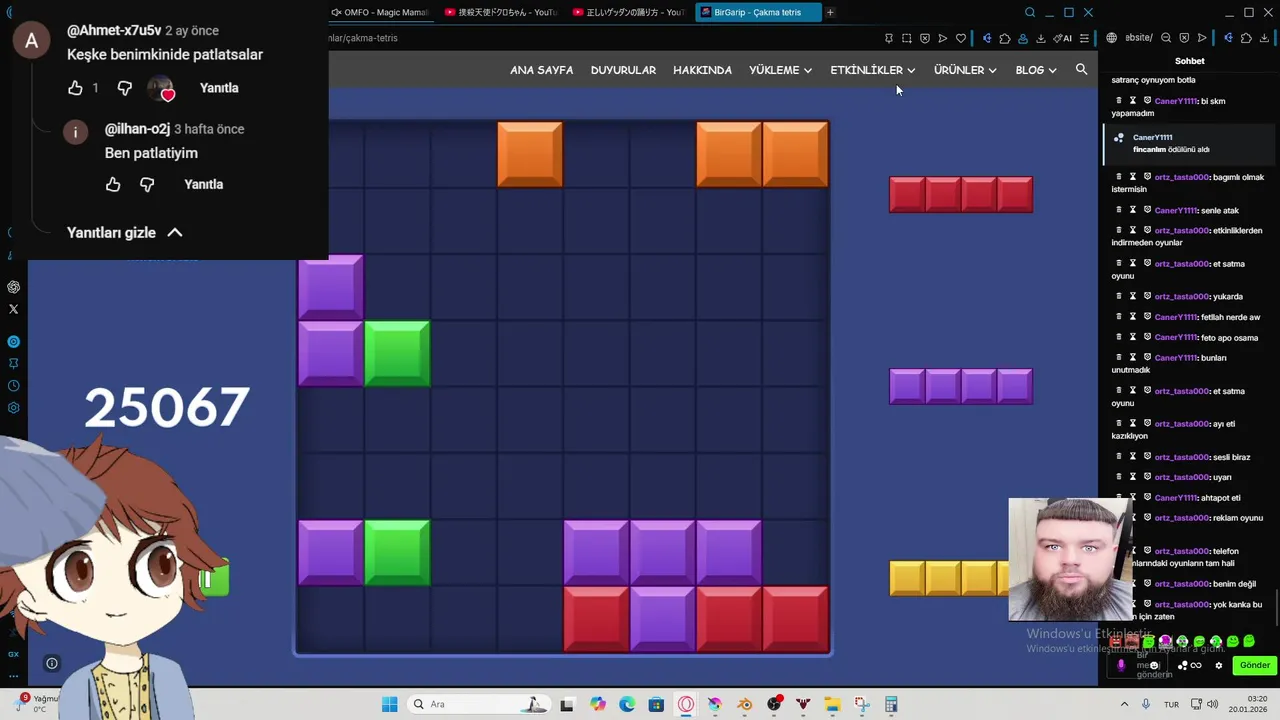
Task: Switch to OMFO - Magic Mamaliga tab
Action: coord(379,12)
